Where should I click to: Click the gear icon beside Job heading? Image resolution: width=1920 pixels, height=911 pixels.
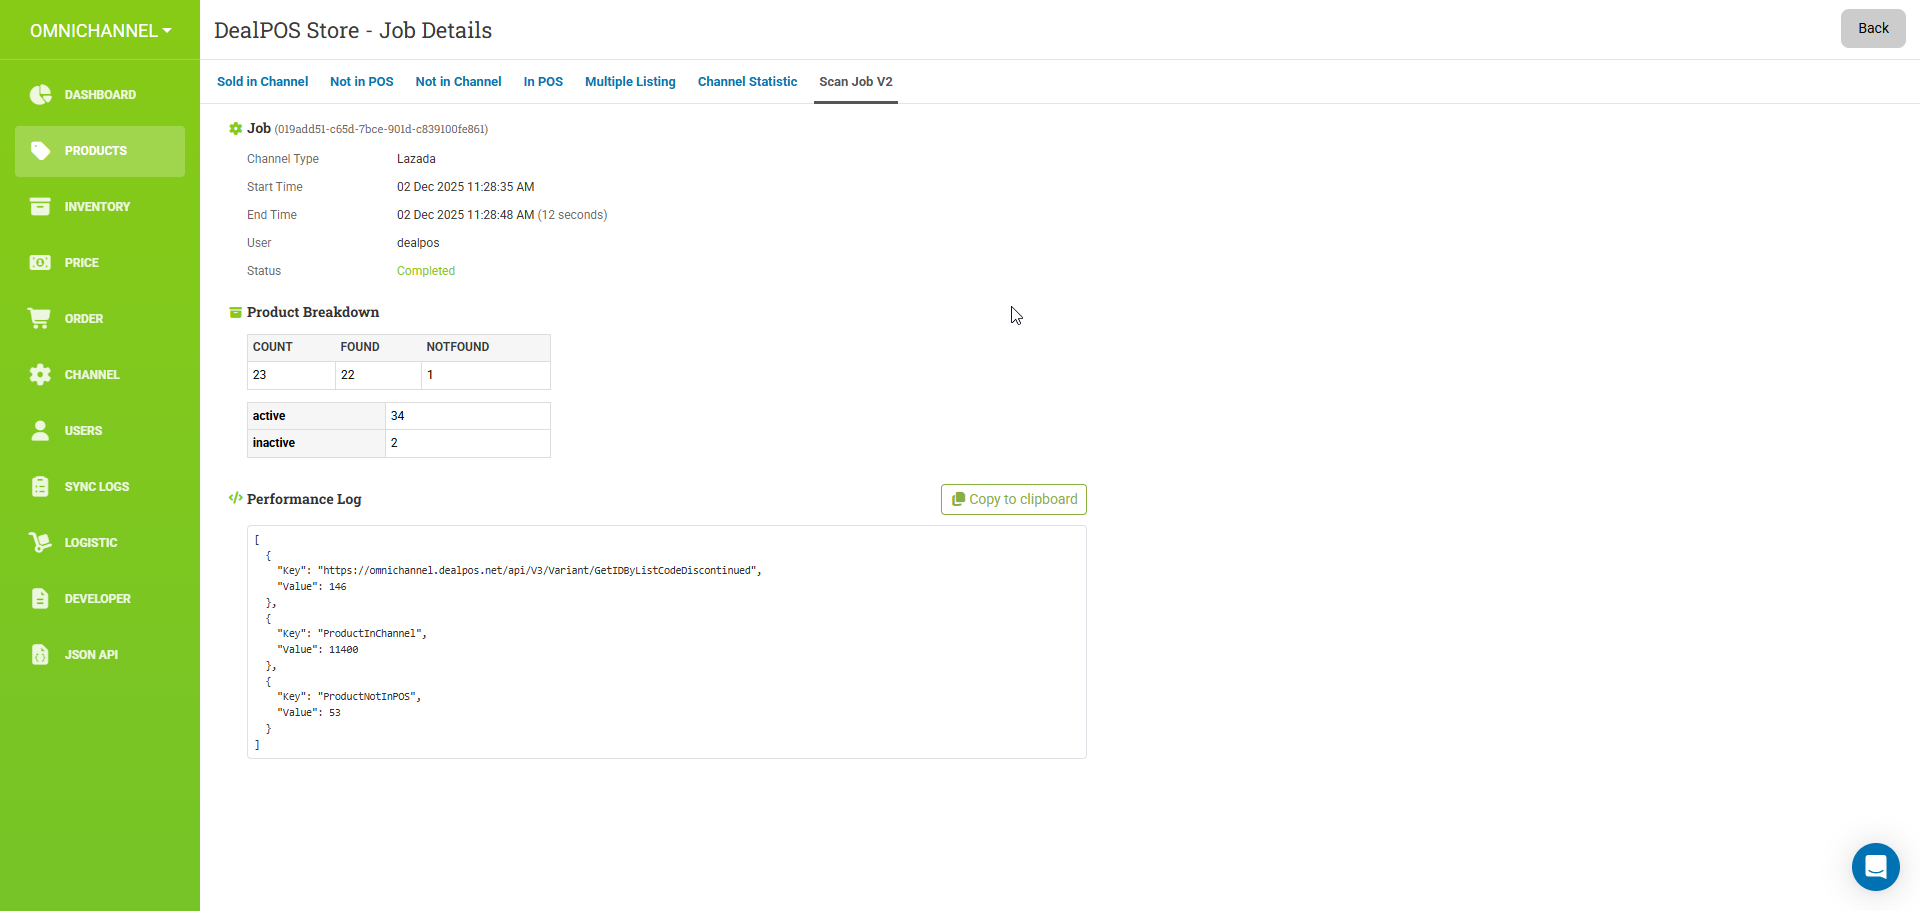point(236,129)
